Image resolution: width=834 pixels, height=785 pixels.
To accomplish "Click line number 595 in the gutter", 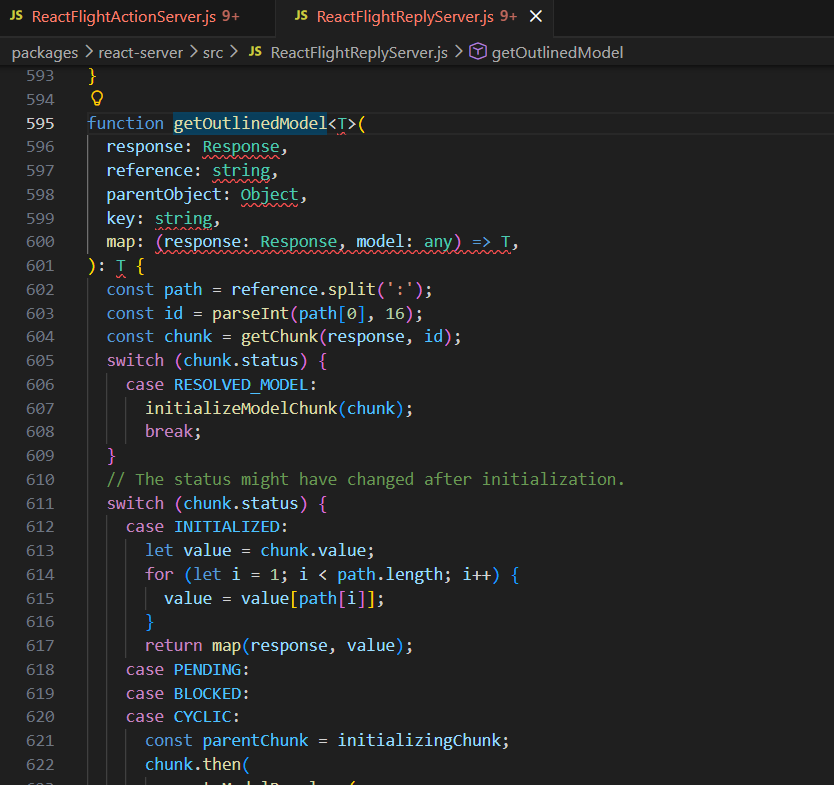I will point(40,123).
